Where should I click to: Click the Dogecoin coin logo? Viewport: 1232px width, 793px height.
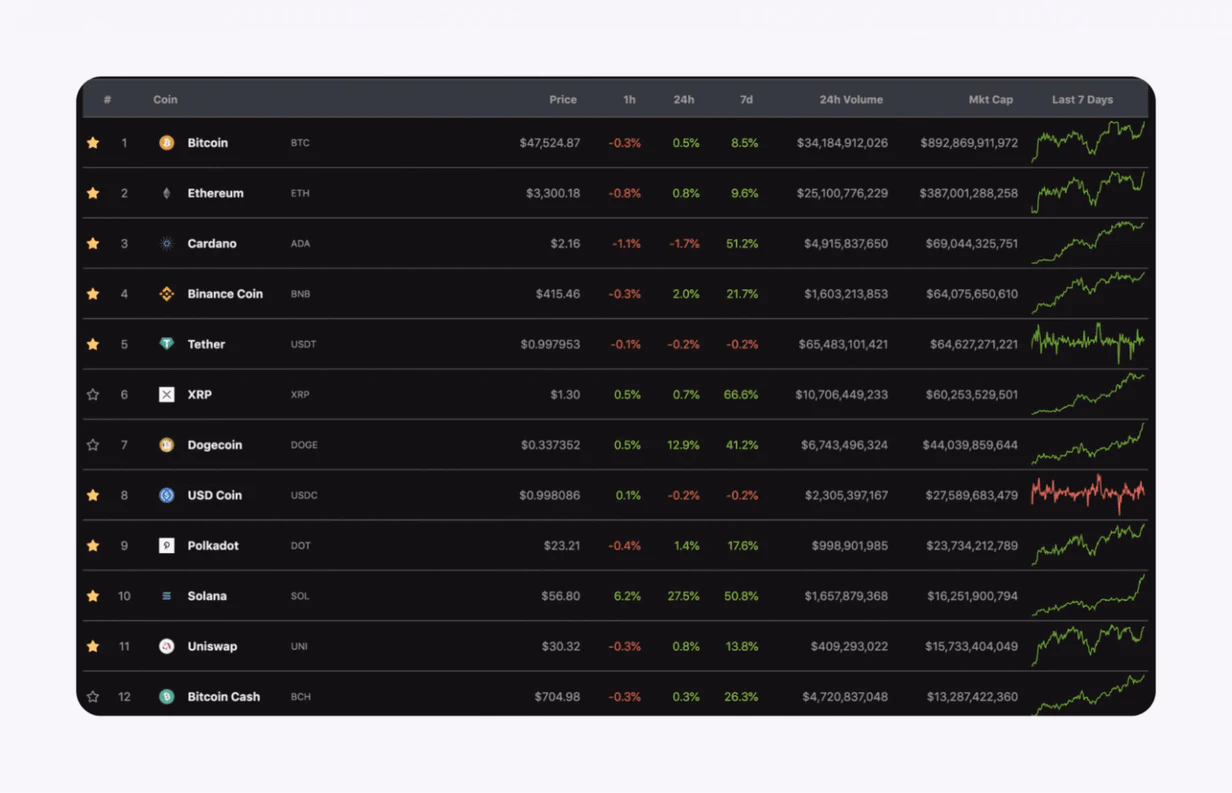[x=167, y=445]
